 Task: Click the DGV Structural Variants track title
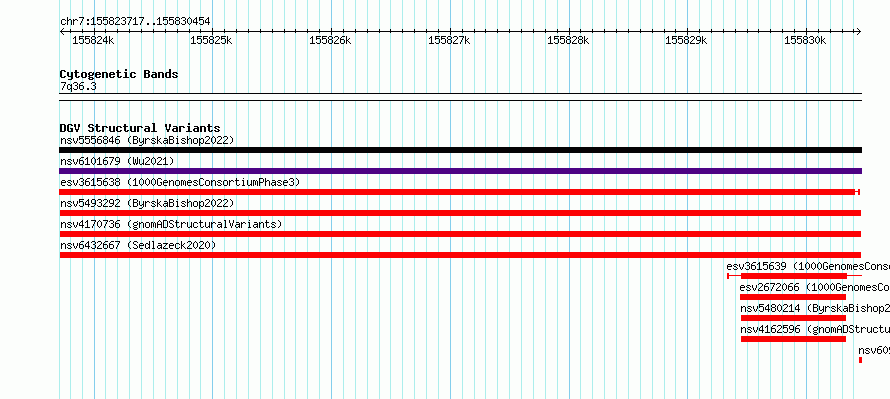pos(140,128)
